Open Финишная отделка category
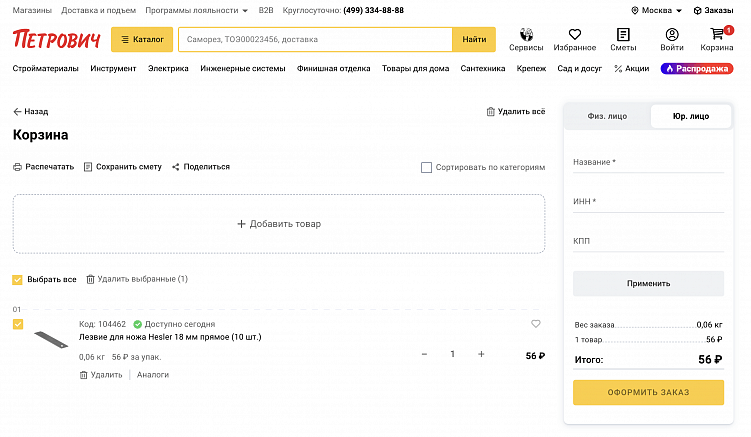Screen dimensions: 751x437 333,69
